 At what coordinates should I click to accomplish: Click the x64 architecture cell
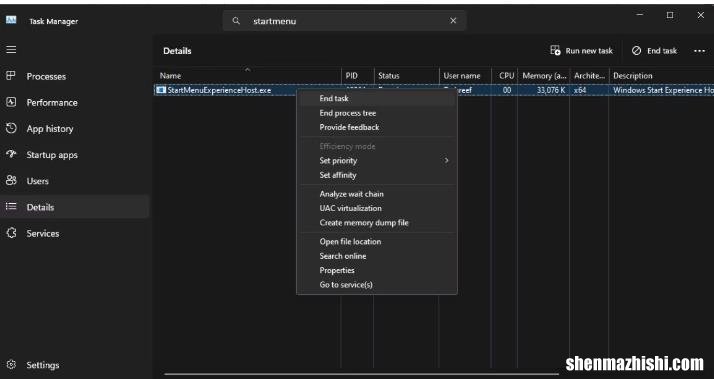[x=580, y=90]
